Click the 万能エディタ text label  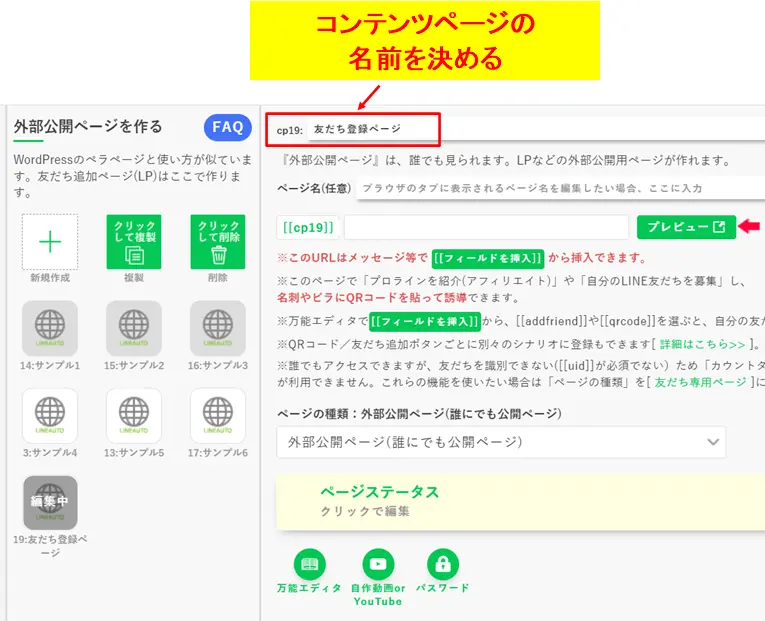pyautogui.click(x=309, y=588)
